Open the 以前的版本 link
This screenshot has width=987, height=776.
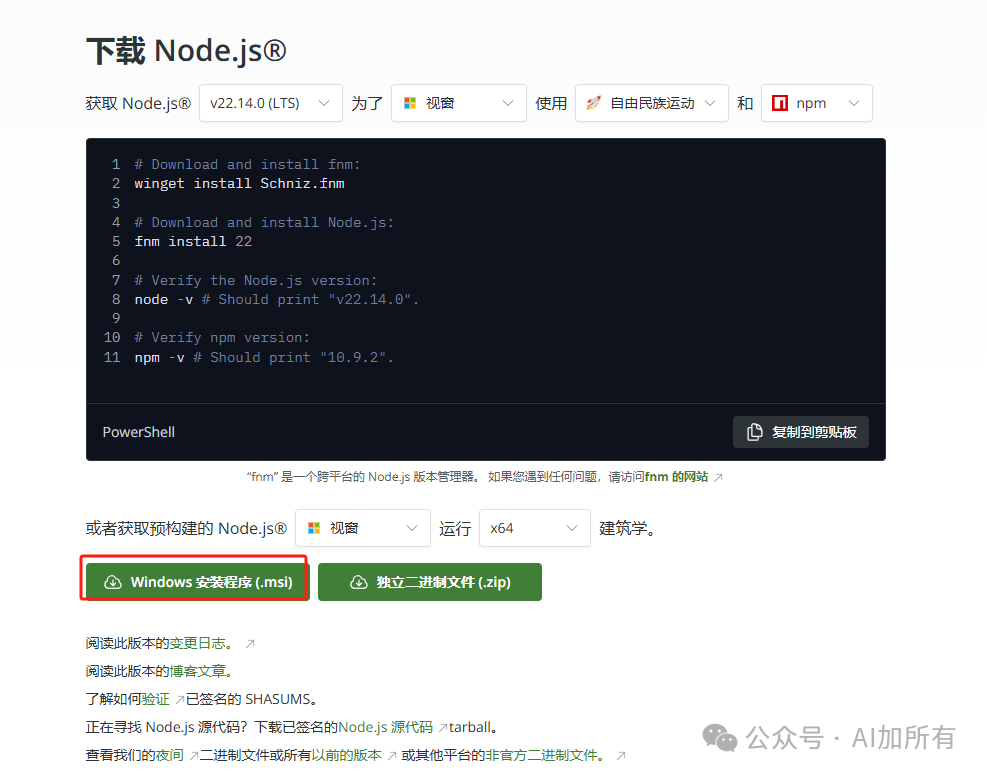click(x=346, y=755)
